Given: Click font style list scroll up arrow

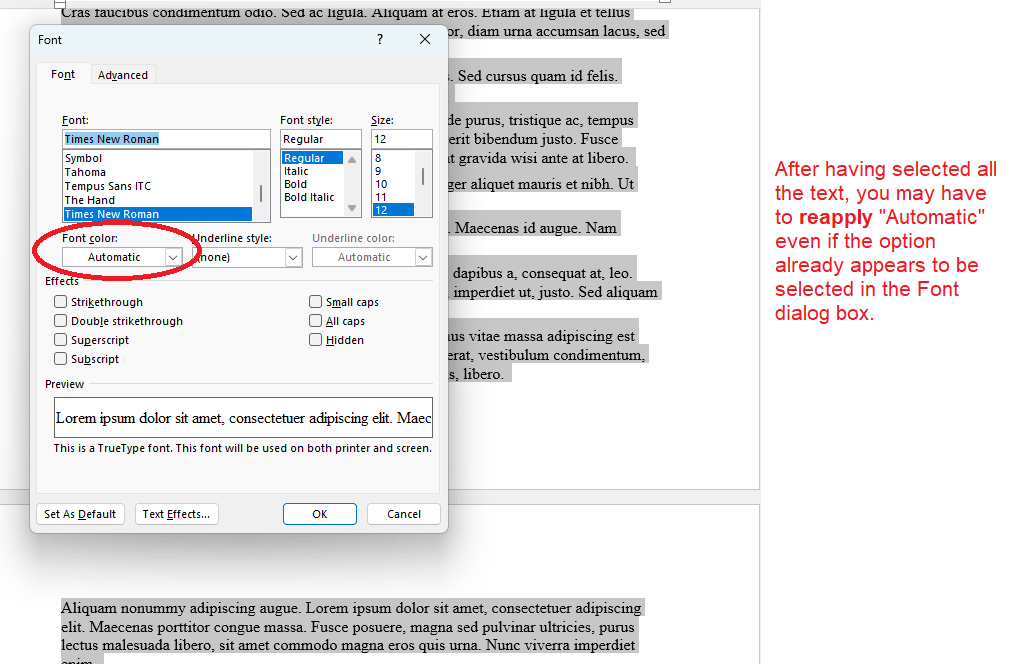Looking at the screenshot, I should coord(352,159).
